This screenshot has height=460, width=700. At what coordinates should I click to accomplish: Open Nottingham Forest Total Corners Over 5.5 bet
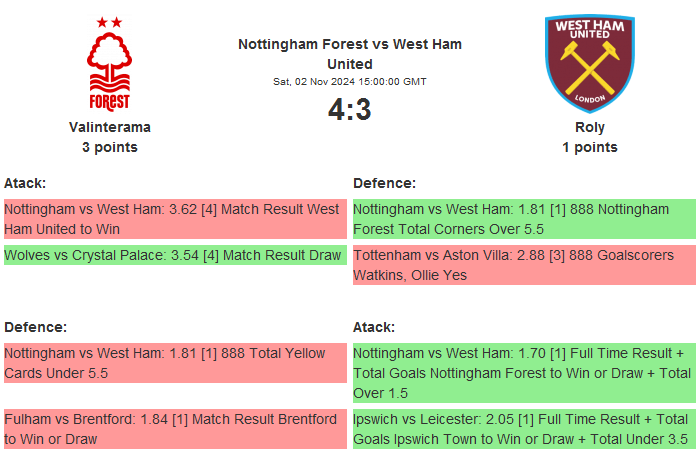524,219
